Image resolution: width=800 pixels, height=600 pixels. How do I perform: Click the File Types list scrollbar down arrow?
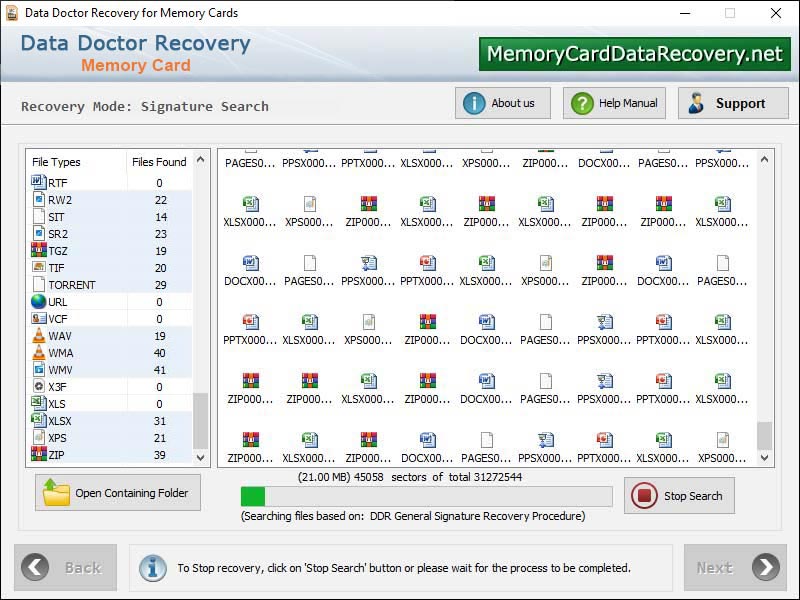pos(200,458)
